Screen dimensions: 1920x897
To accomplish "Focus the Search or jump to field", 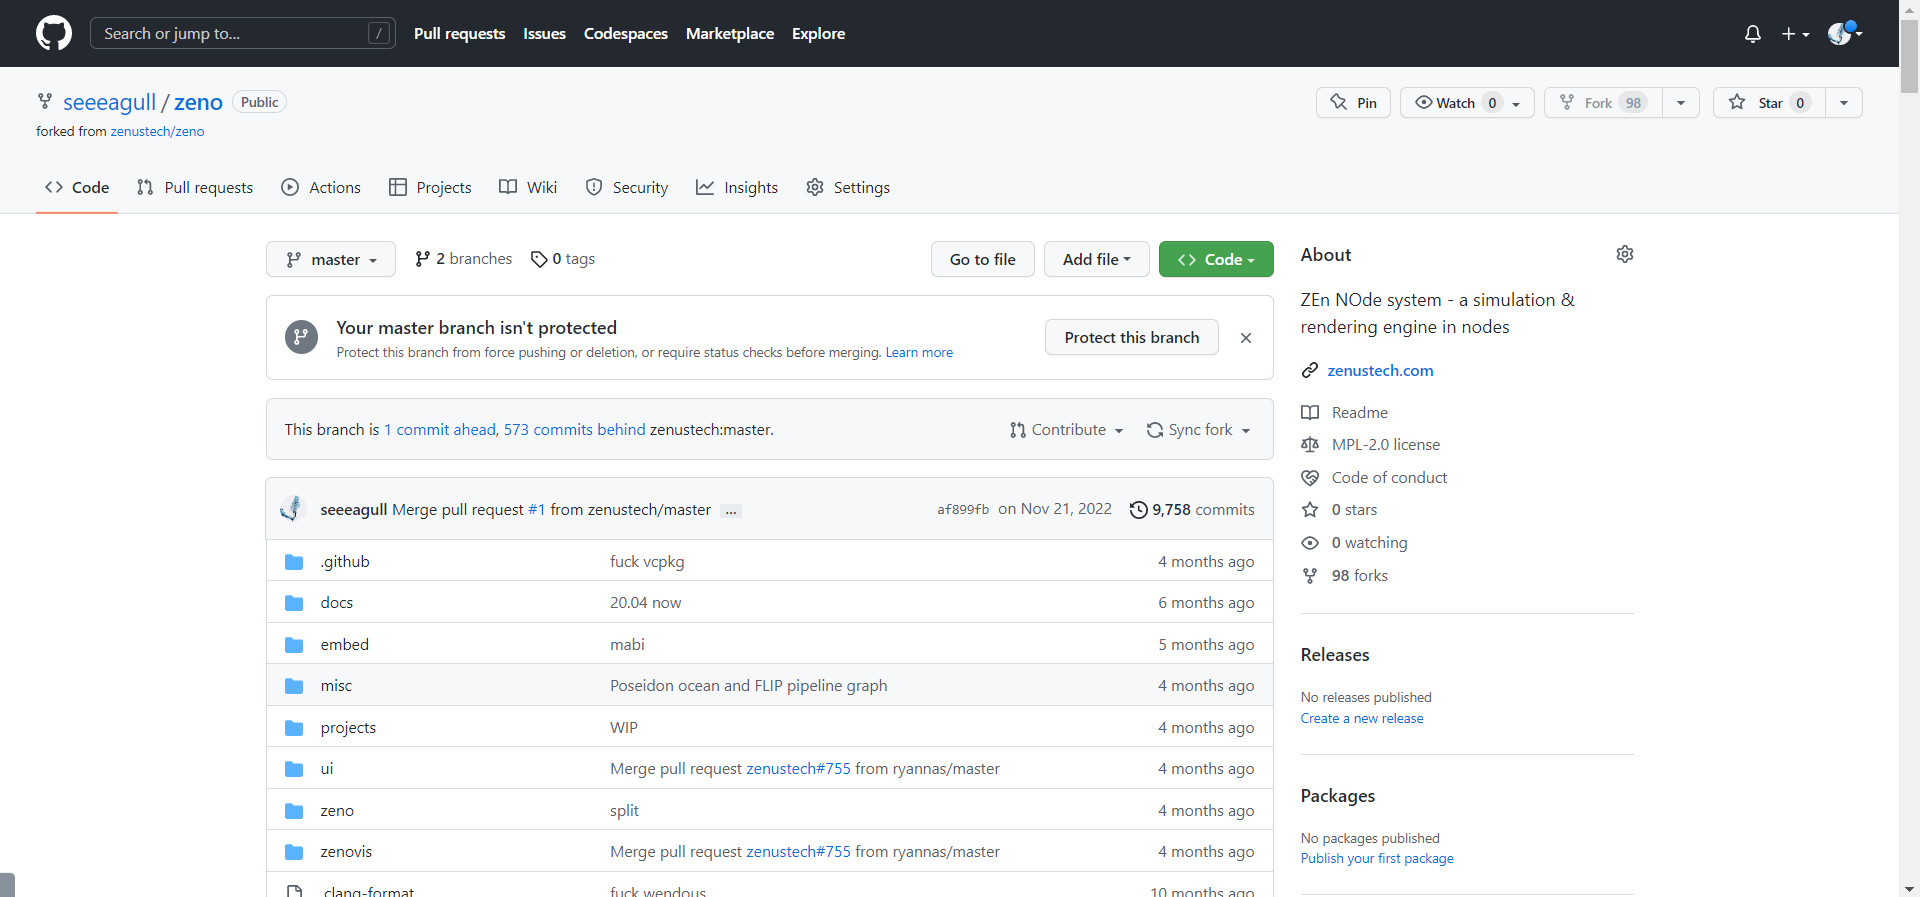I will (x=243, y=33).
